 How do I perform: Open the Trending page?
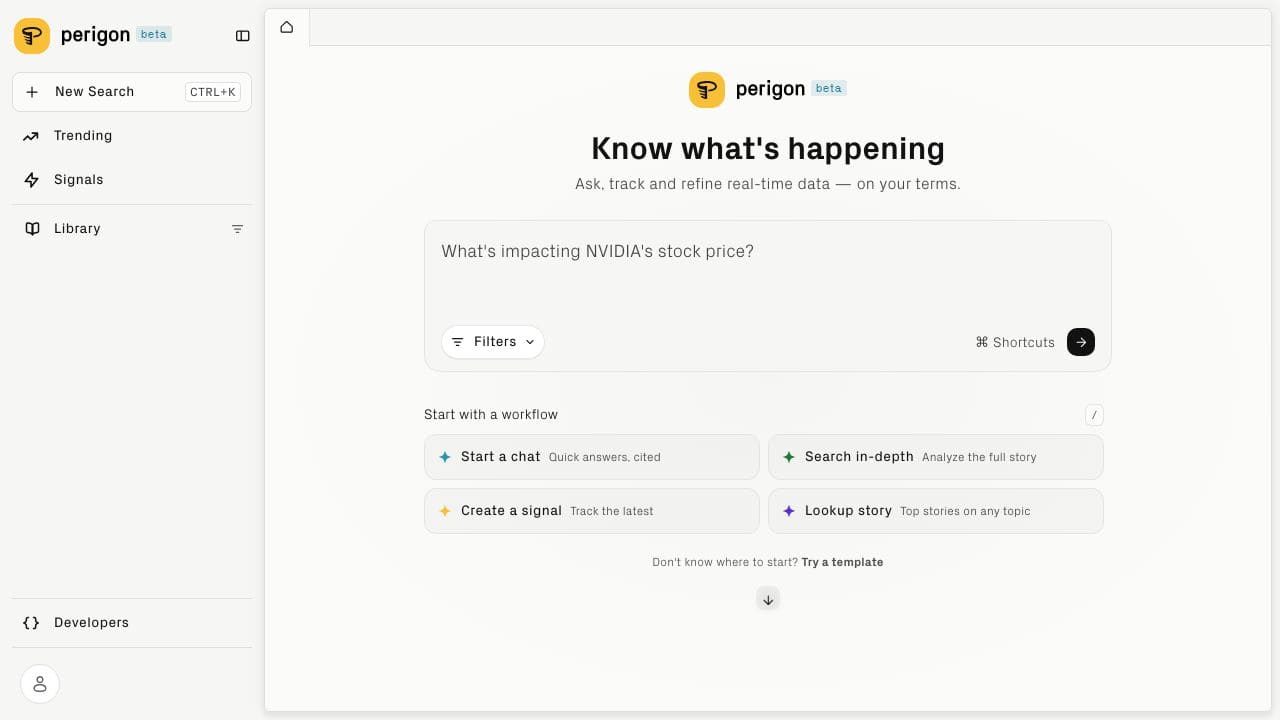(x=132, y=136)
